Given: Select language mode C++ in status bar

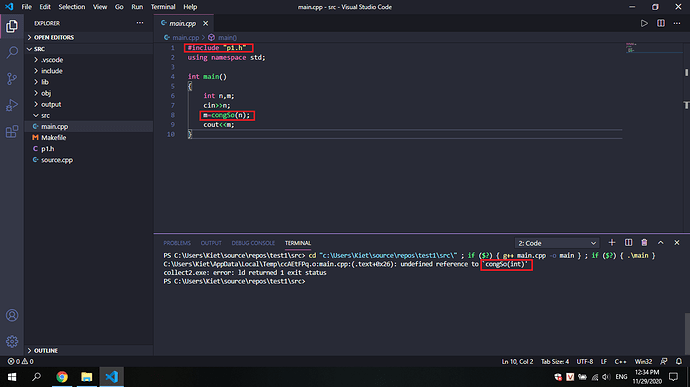Looking at the screenshot, I should [x=620, y=361].
